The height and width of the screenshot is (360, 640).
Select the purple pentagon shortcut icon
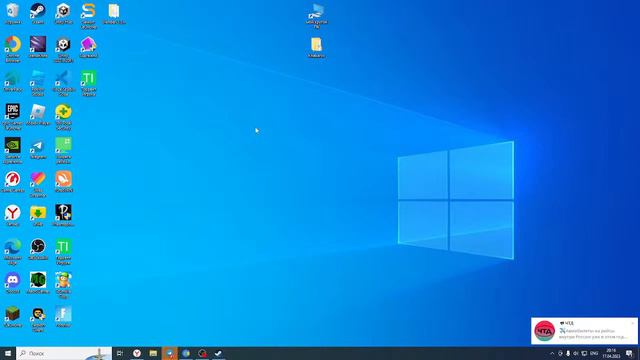[89, 47]
